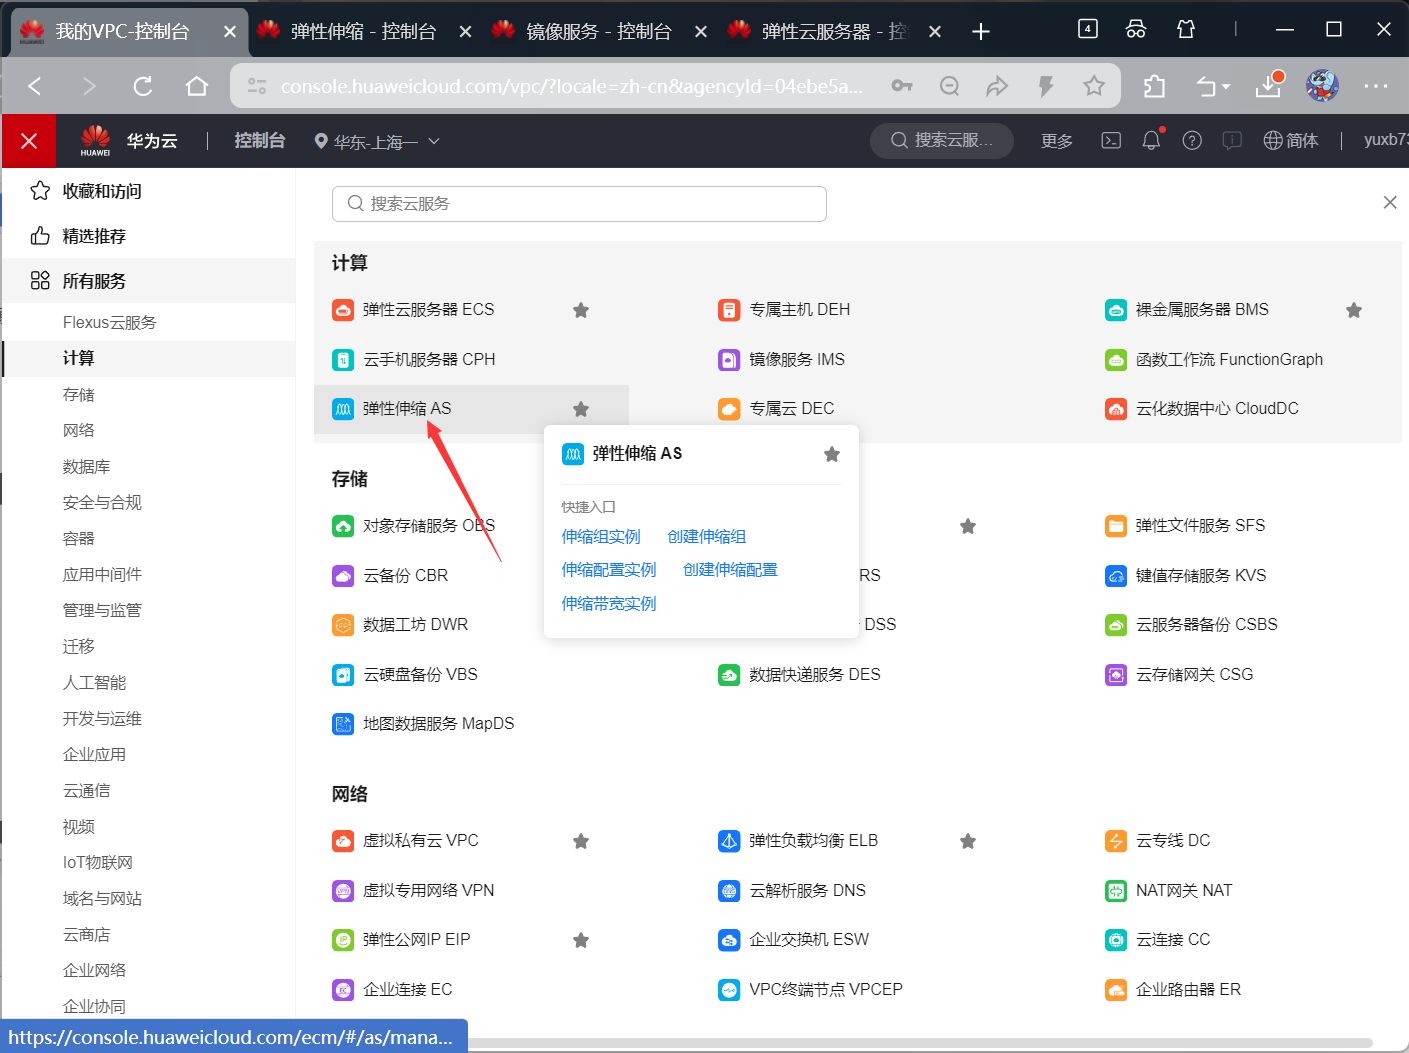
Task: Open 云专线 DC icon
Action: pos(1116,841)
